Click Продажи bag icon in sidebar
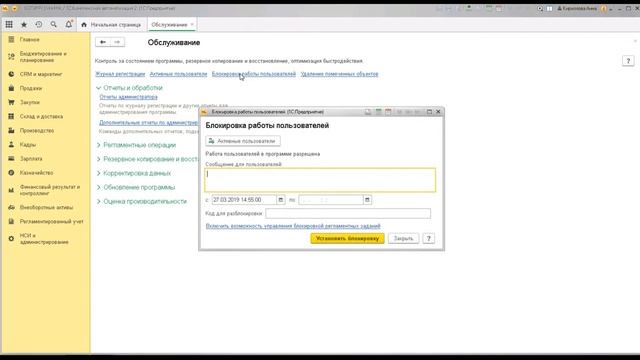 (11, 88)
